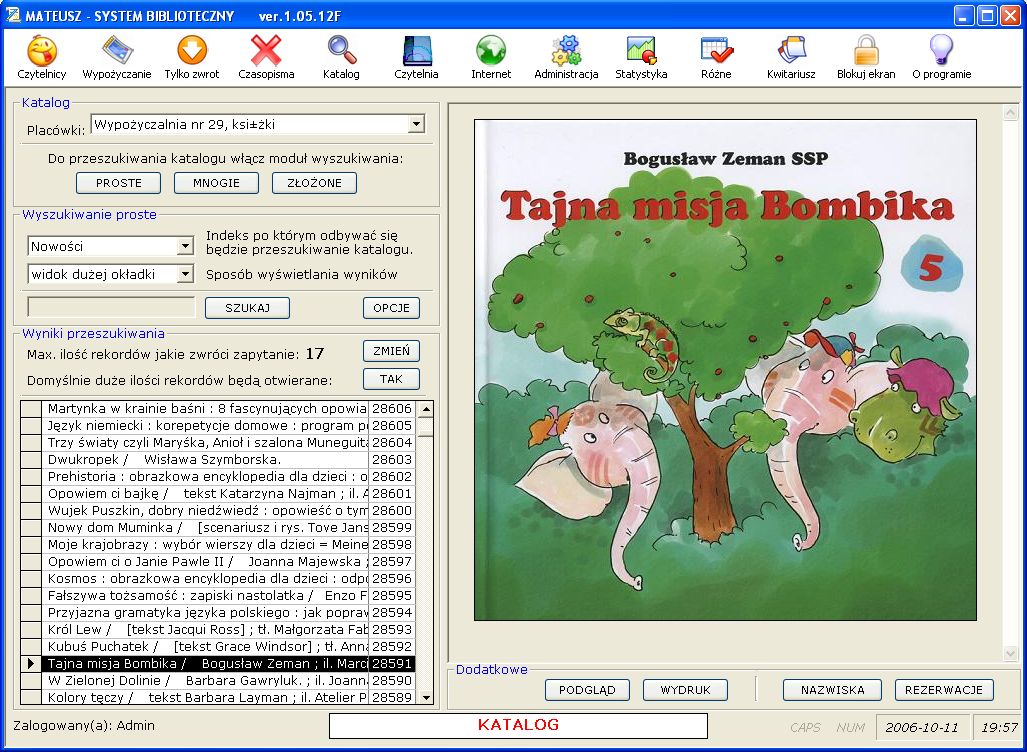Click the PROSTE search mode button

pyautogui.click(x=119, y=183)
